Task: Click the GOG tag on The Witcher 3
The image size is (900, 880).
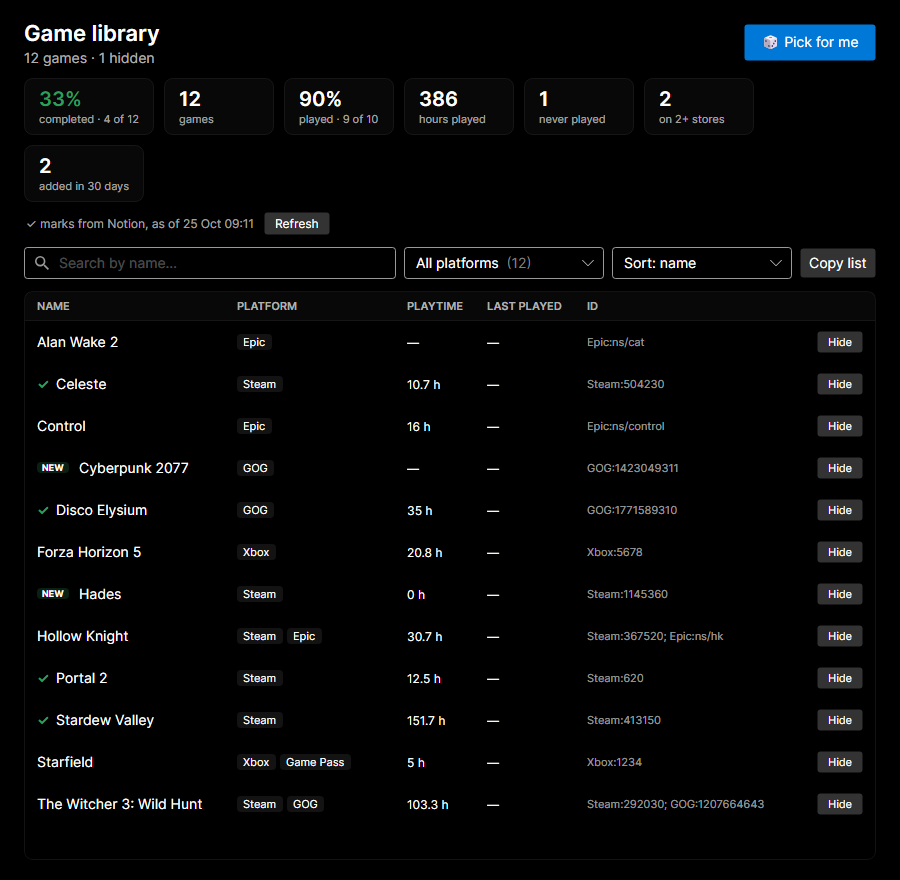Action: [305, 804]
